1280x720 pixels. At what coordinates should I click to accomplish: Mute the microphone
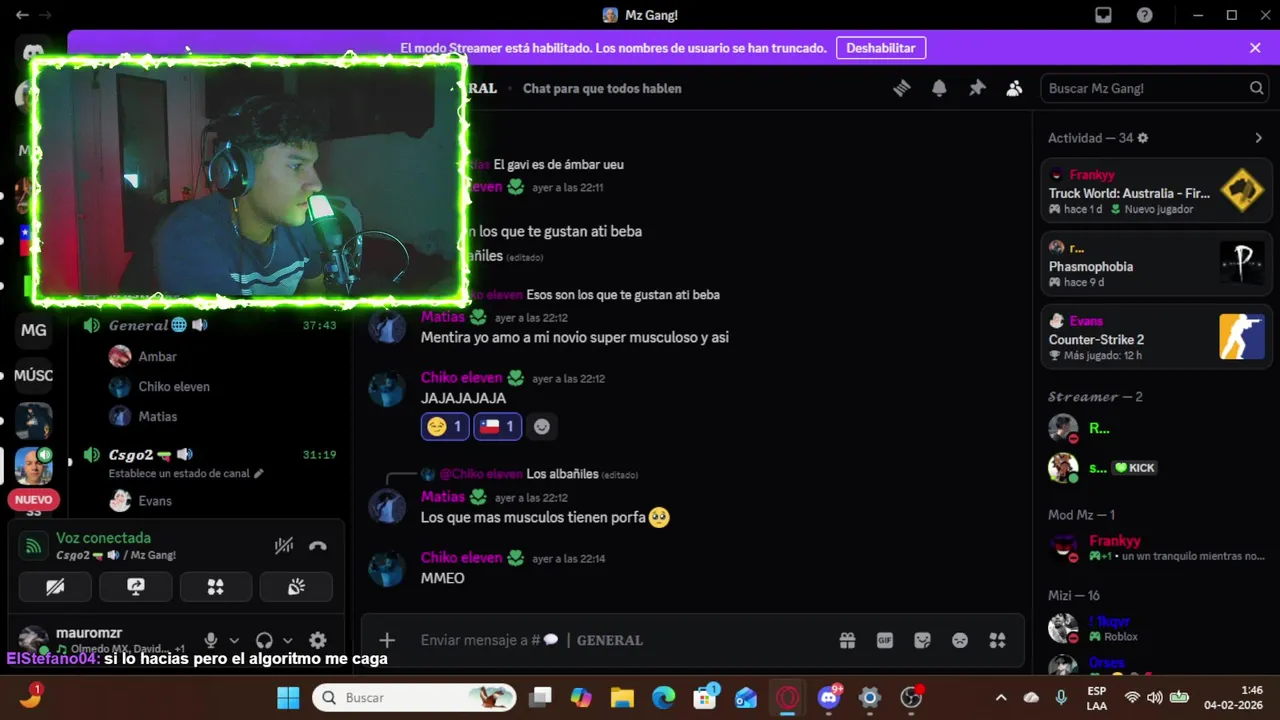211,640
